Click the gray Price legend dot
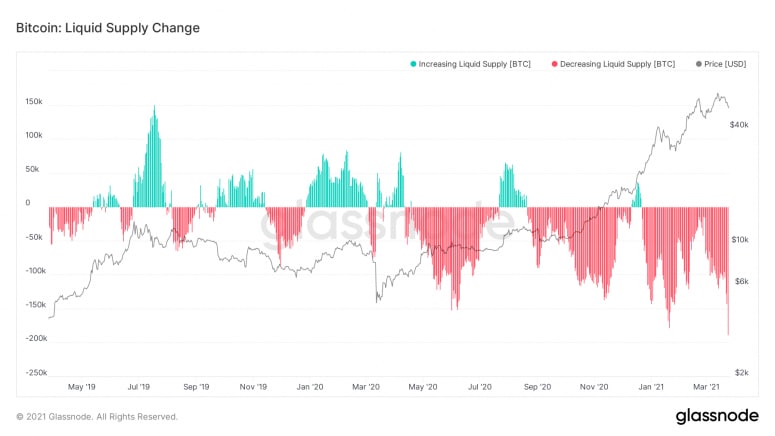775x436 pixels. coord(698,64)
